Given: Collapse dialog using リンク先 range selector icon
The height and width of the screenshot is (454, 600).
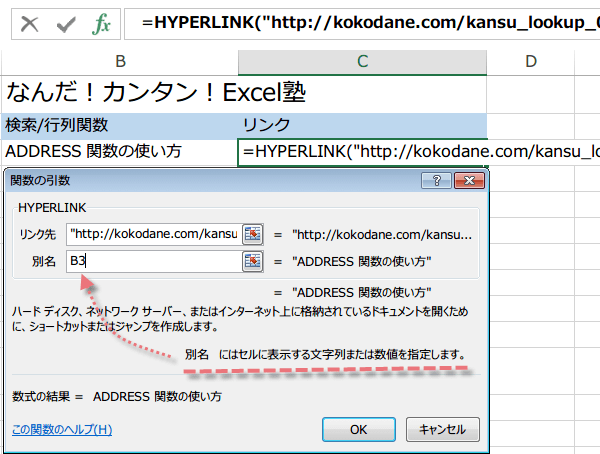Looking at the screenshot, I should 253,234.
